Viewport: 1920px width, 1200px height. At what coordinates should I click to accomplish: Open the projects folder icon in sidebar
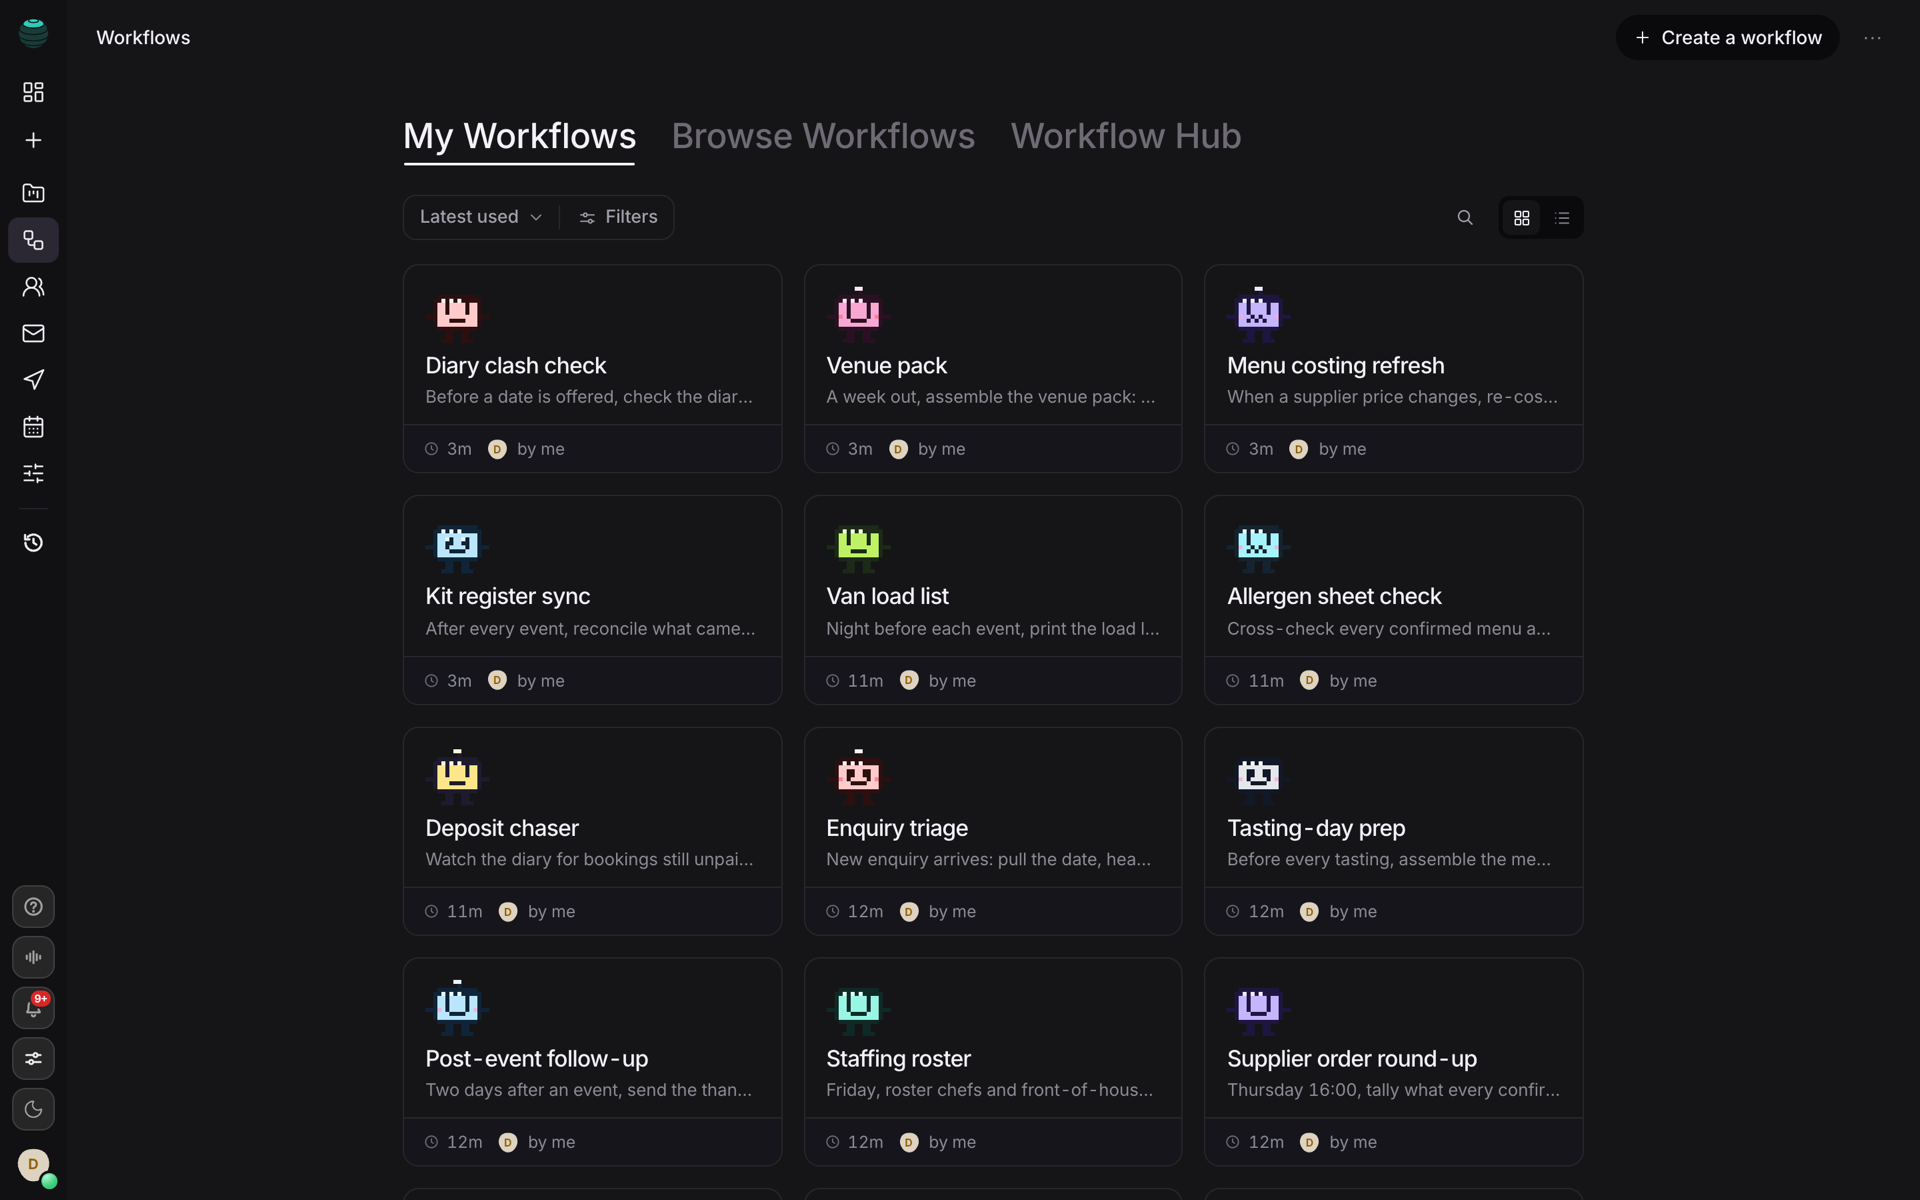click(33, 193)
